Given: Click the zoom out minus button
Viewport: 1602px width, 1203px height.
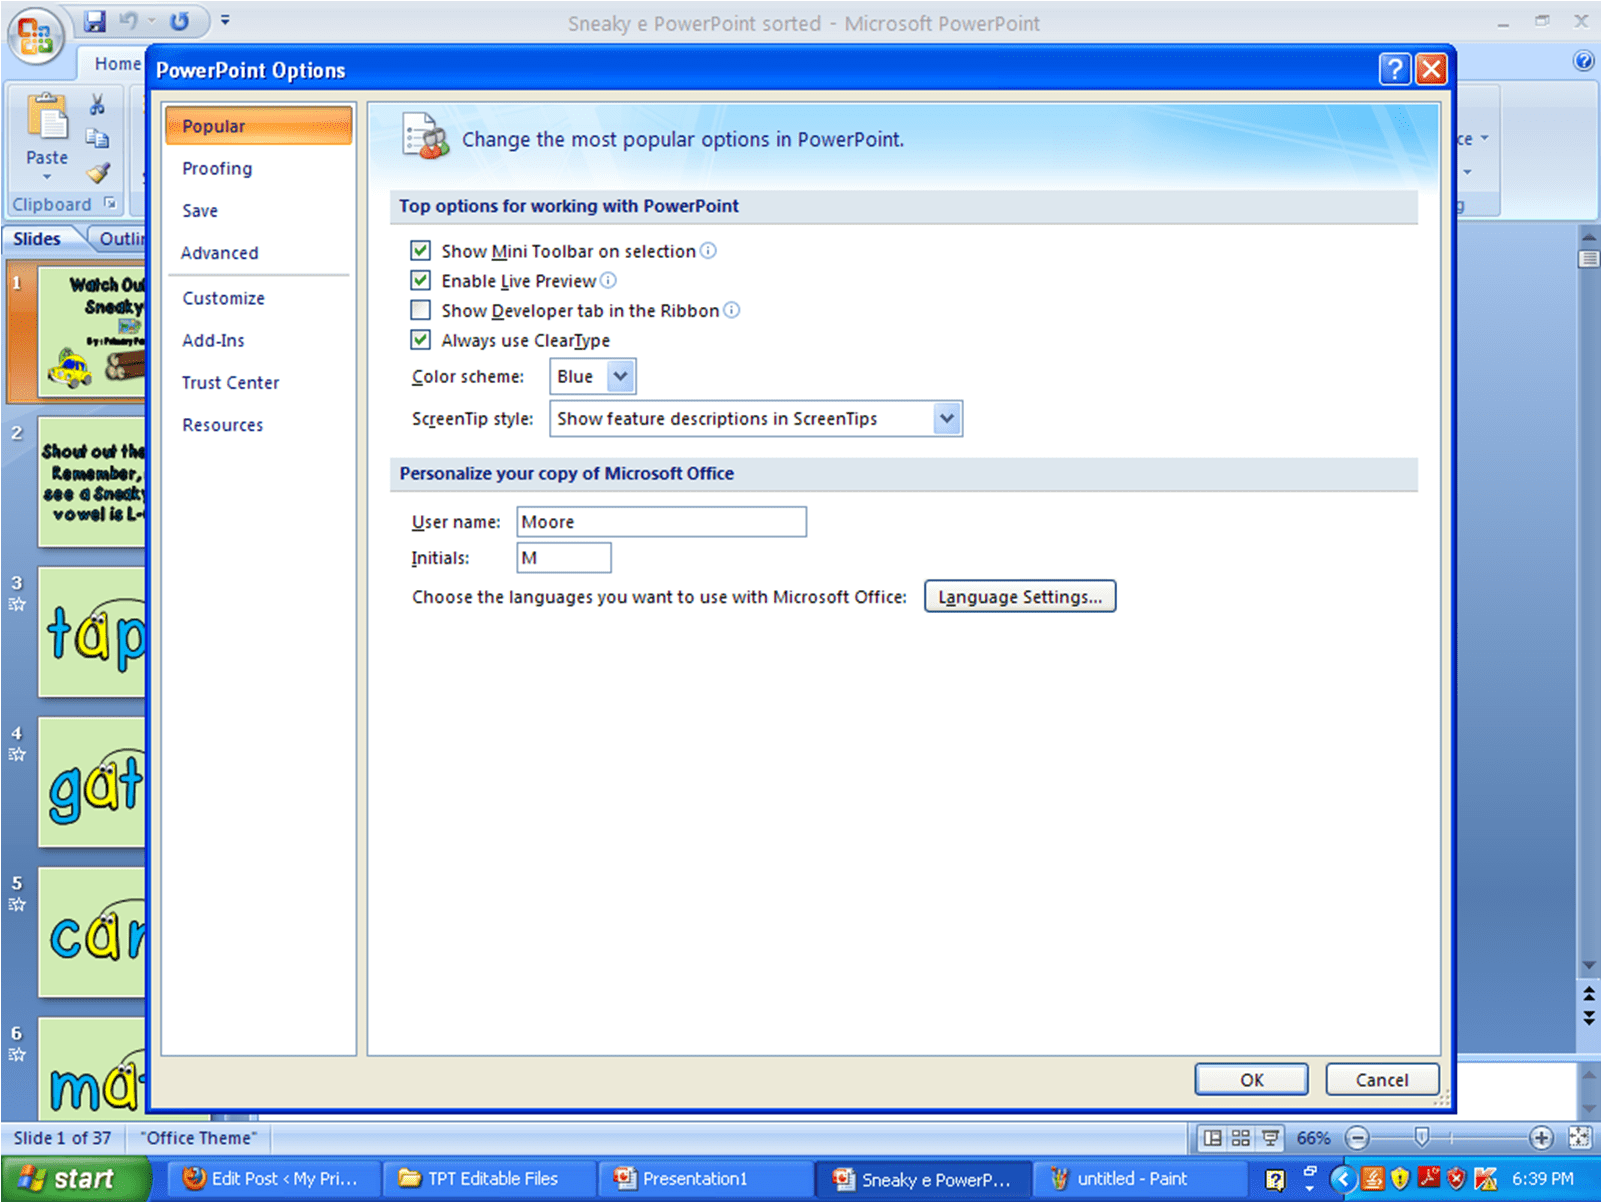Looking at the screenshot, I should [x=1357, y=1138].
